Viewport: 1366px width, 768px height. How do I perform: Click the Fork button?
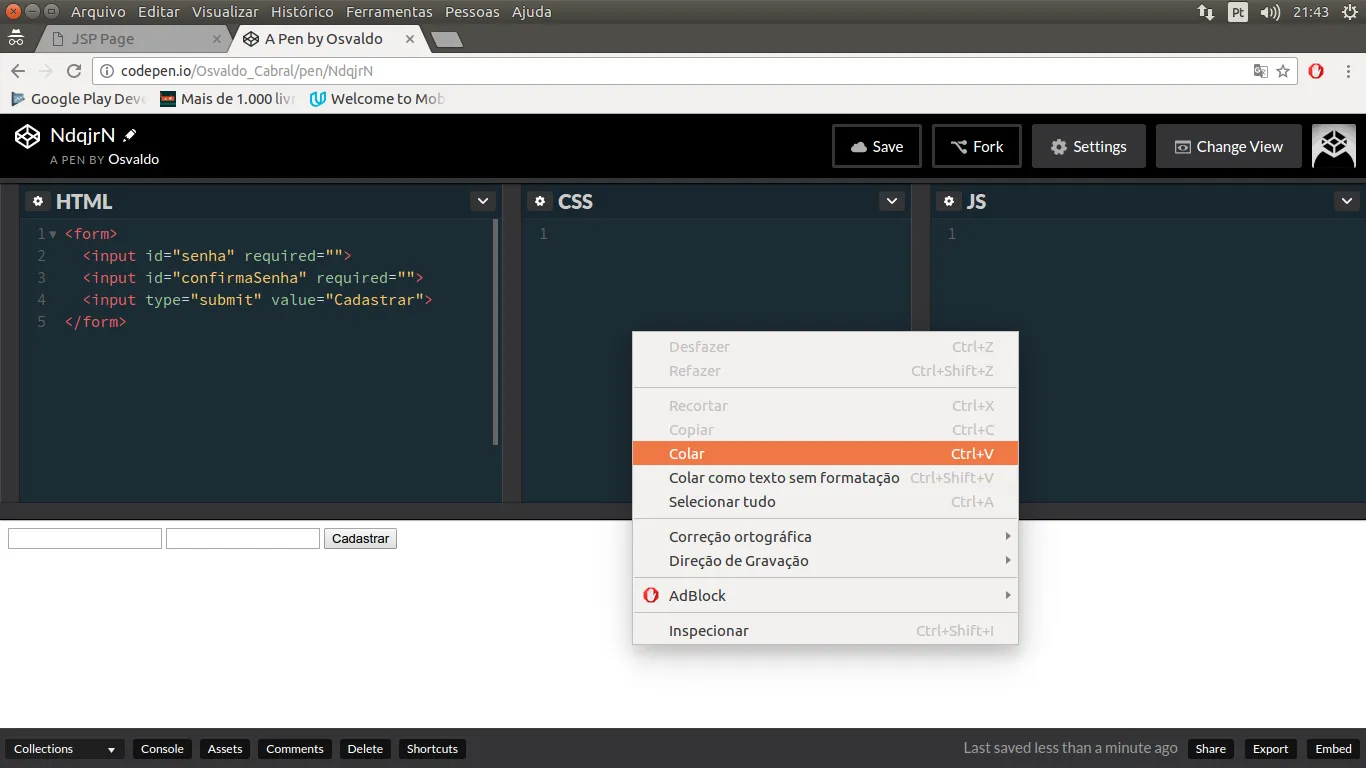click(x=976, y=146)
